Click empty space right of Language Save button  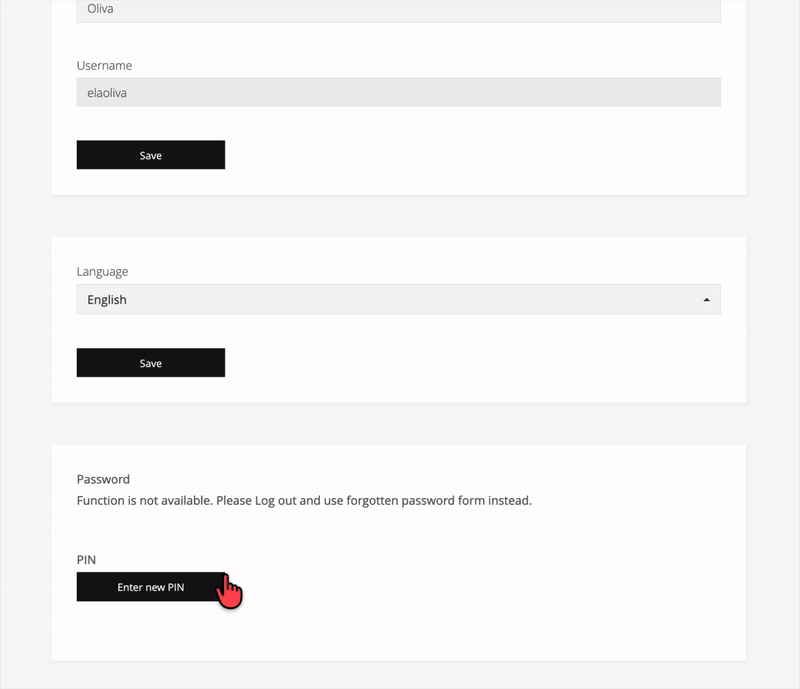tap(459, 363)
